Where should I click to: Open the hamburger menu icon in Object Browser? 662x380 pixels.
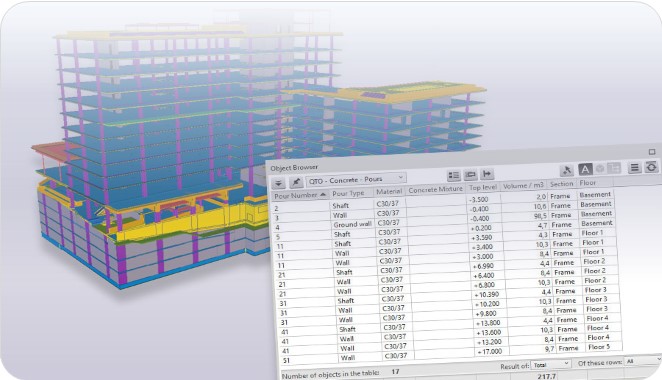coord(634,168)
